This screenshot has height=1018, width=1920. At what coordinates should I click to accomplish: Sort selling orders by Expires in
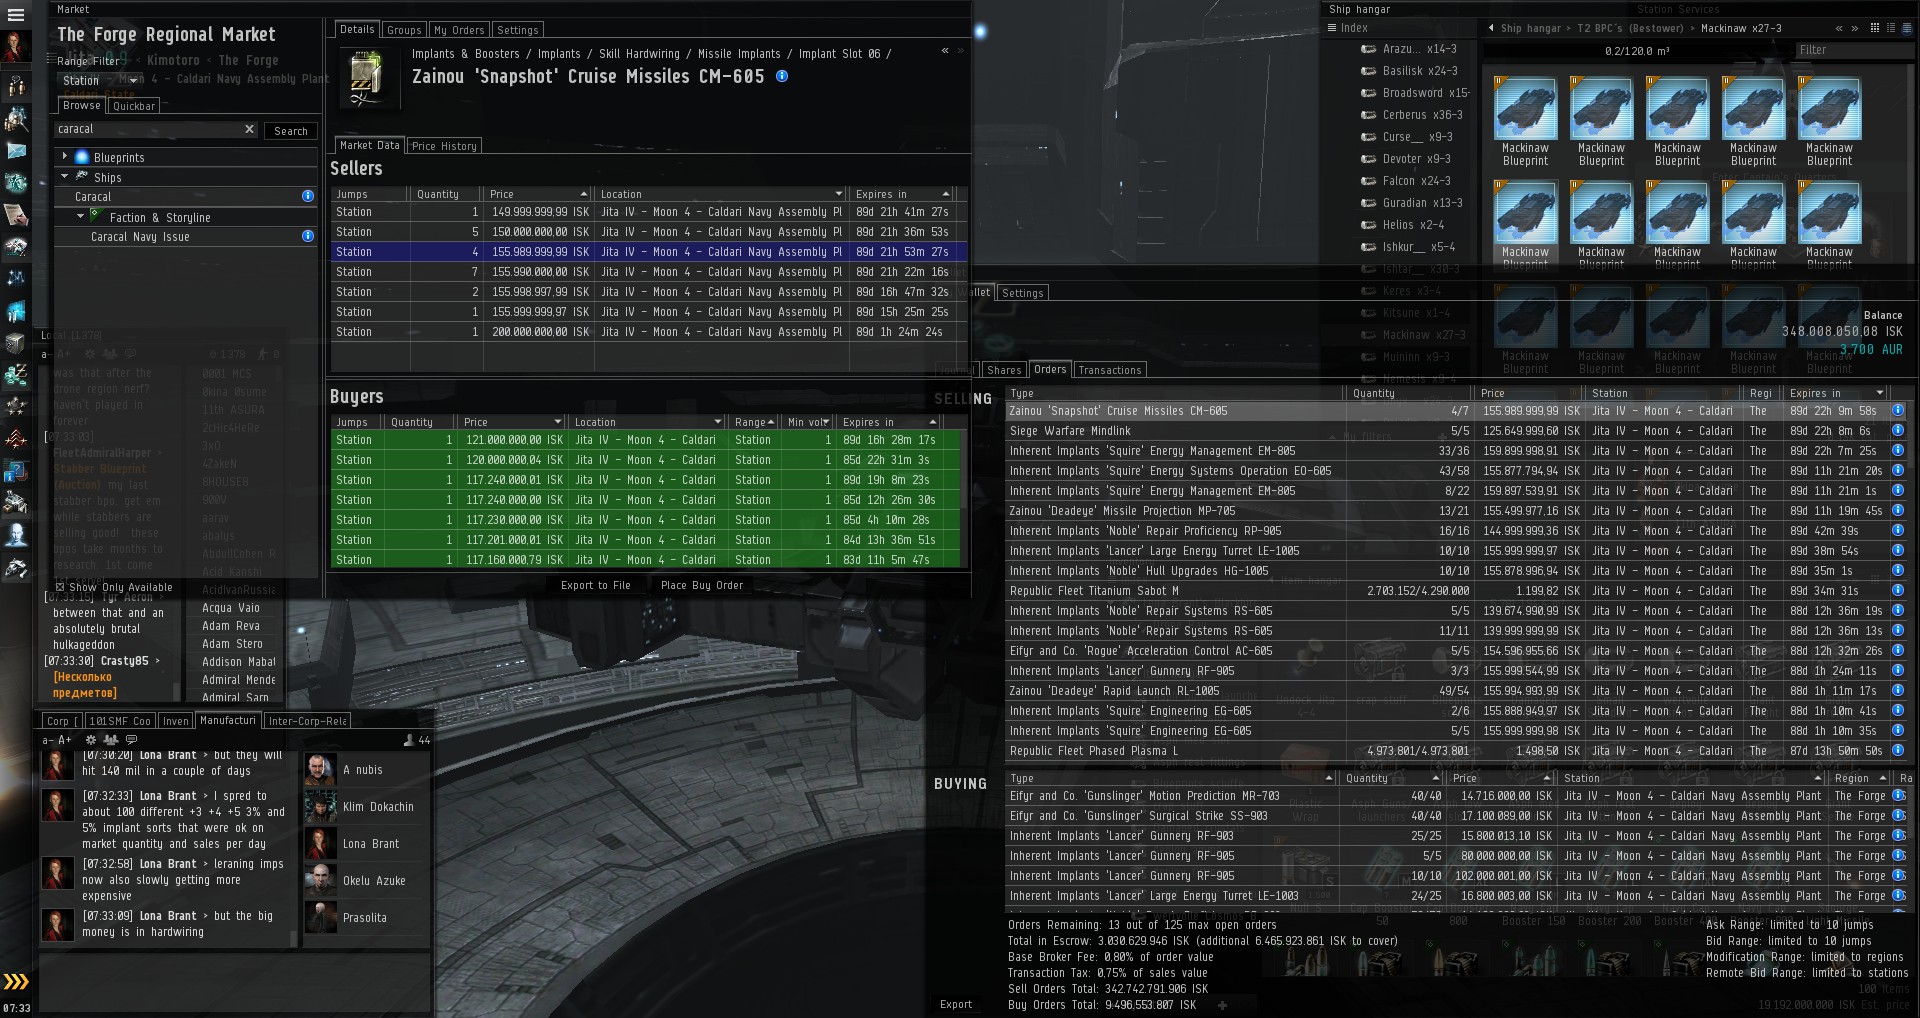click(x=1836, y=393)
